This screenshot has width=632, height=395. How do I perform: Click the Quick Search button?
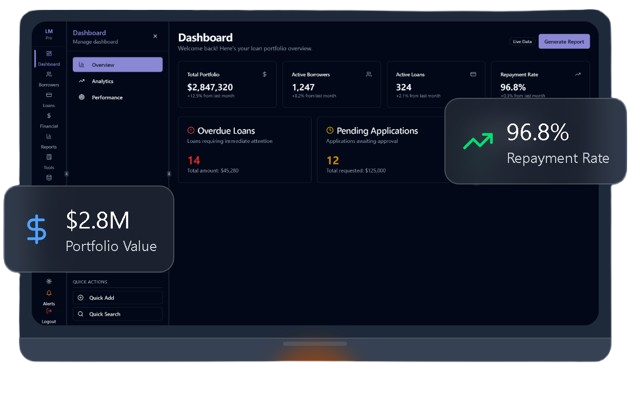click(118, 314)
